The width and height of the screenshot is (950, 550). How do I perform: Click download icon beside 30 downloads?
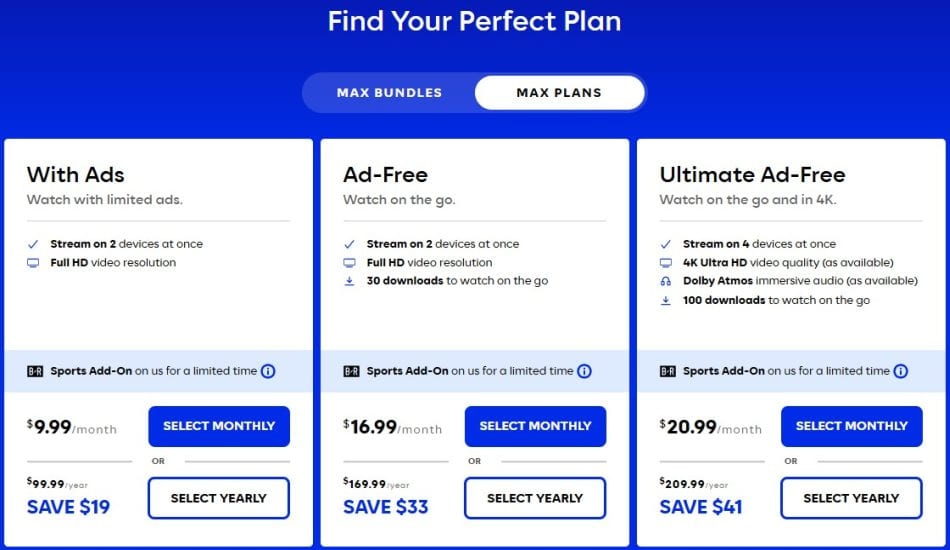click(x=349, y=281)
